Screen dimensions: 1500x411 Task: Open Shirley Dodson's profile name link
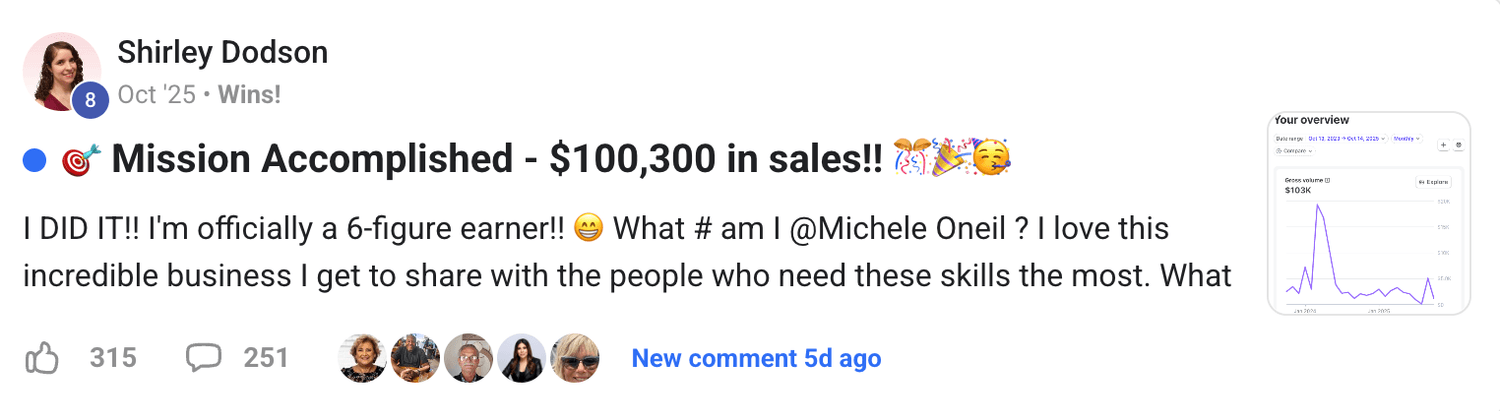(222, 52)
